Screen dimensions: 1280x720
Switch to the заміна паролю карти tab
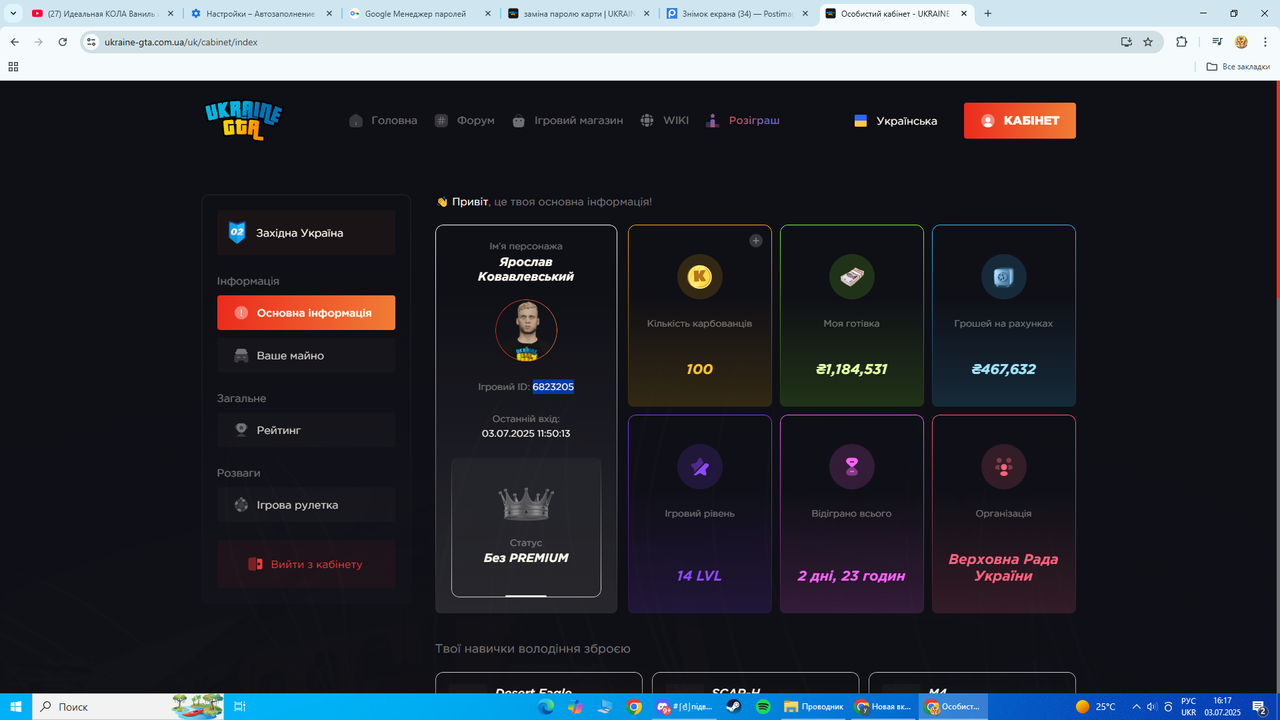click(579, 13)
